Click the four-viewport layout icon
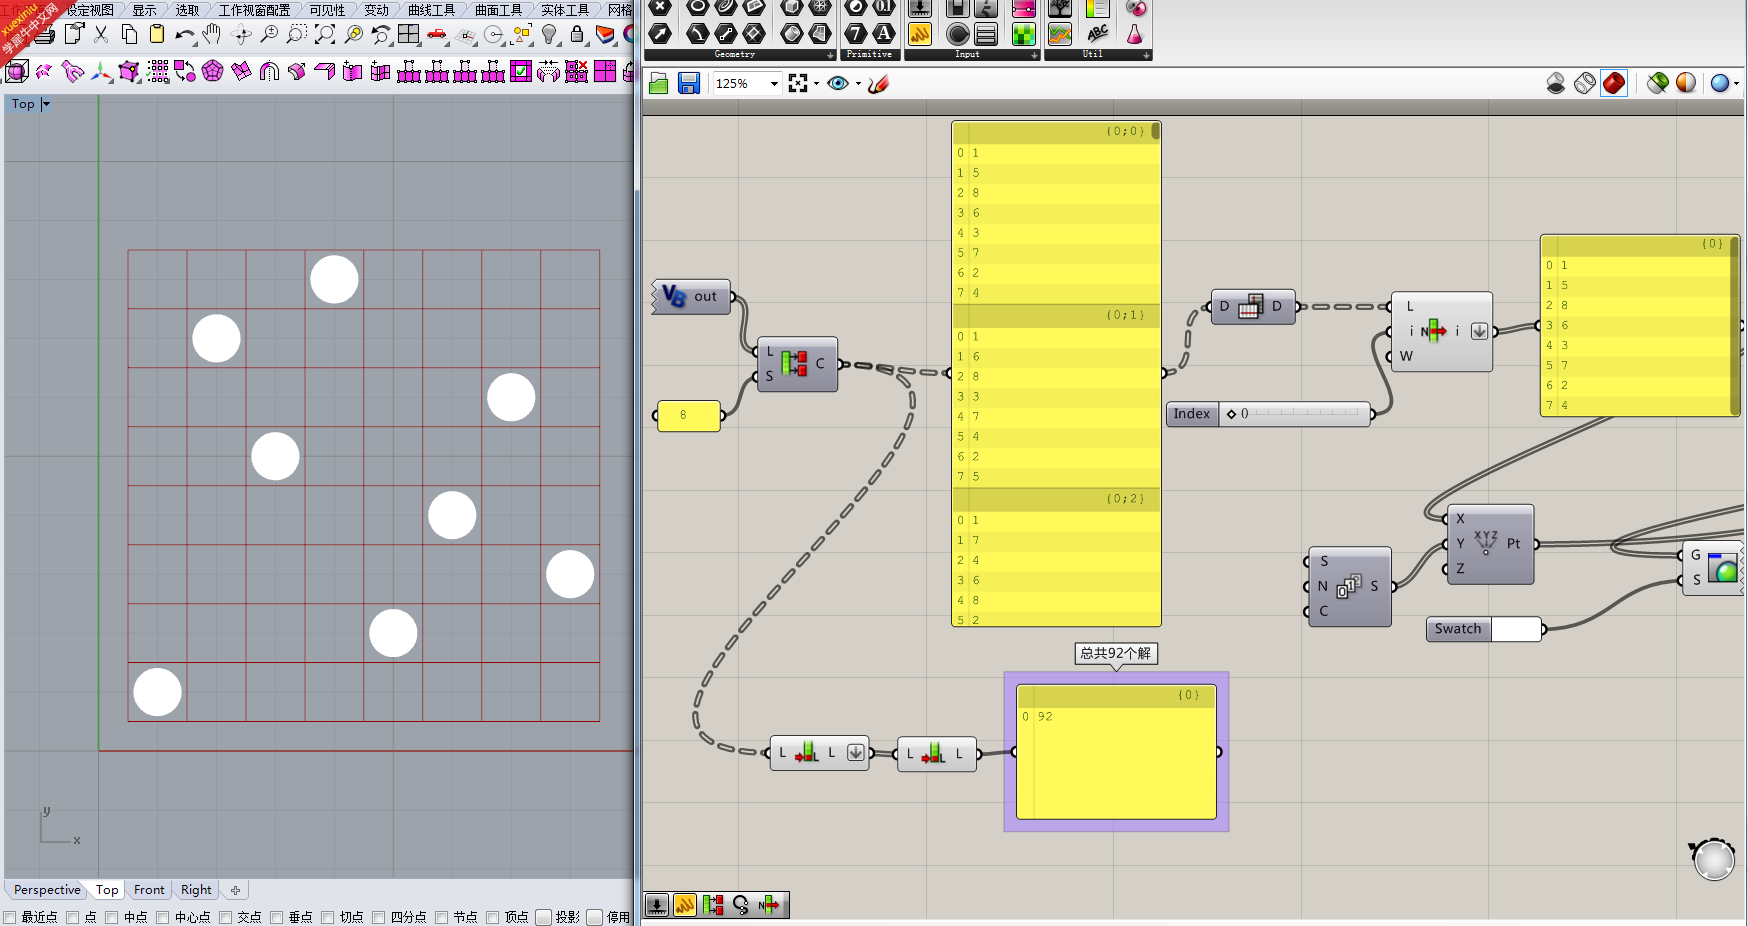The width and height of the screenshot is (1748, 926). (x=409, y=34)
